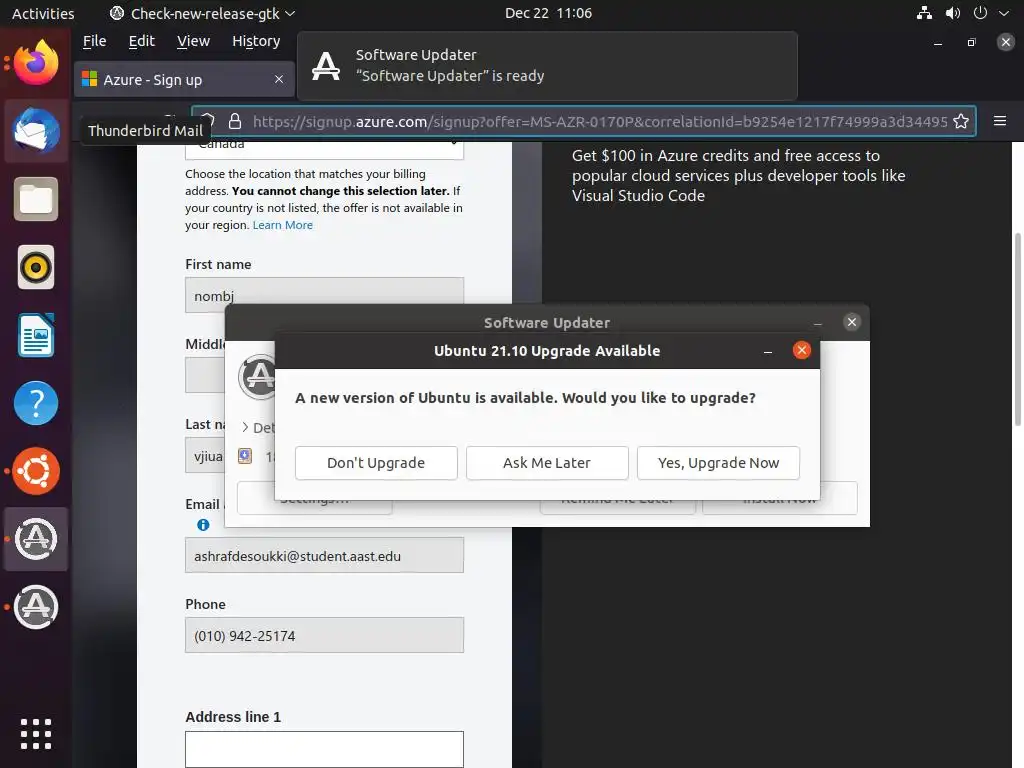This screenshot has height=768, width=1024.
Task: Open the clock showing Dec 22 11:06
Action: click(x=549, y=13)
